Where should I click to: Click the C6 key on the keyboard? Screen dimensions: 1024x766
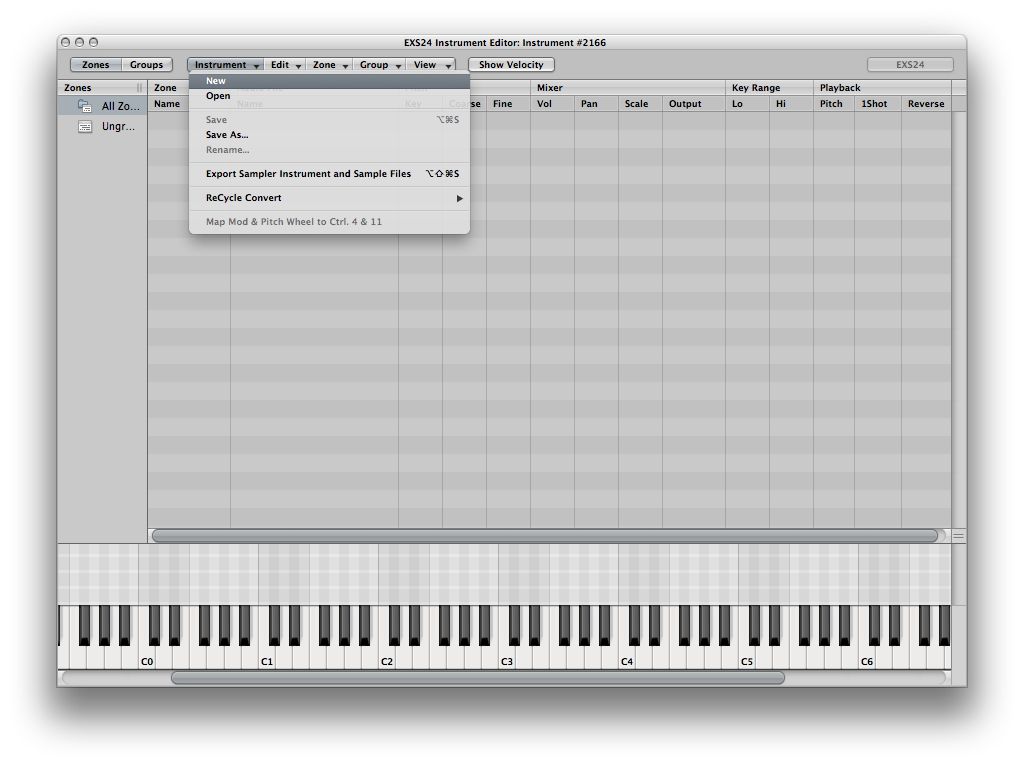click(867, 657)
